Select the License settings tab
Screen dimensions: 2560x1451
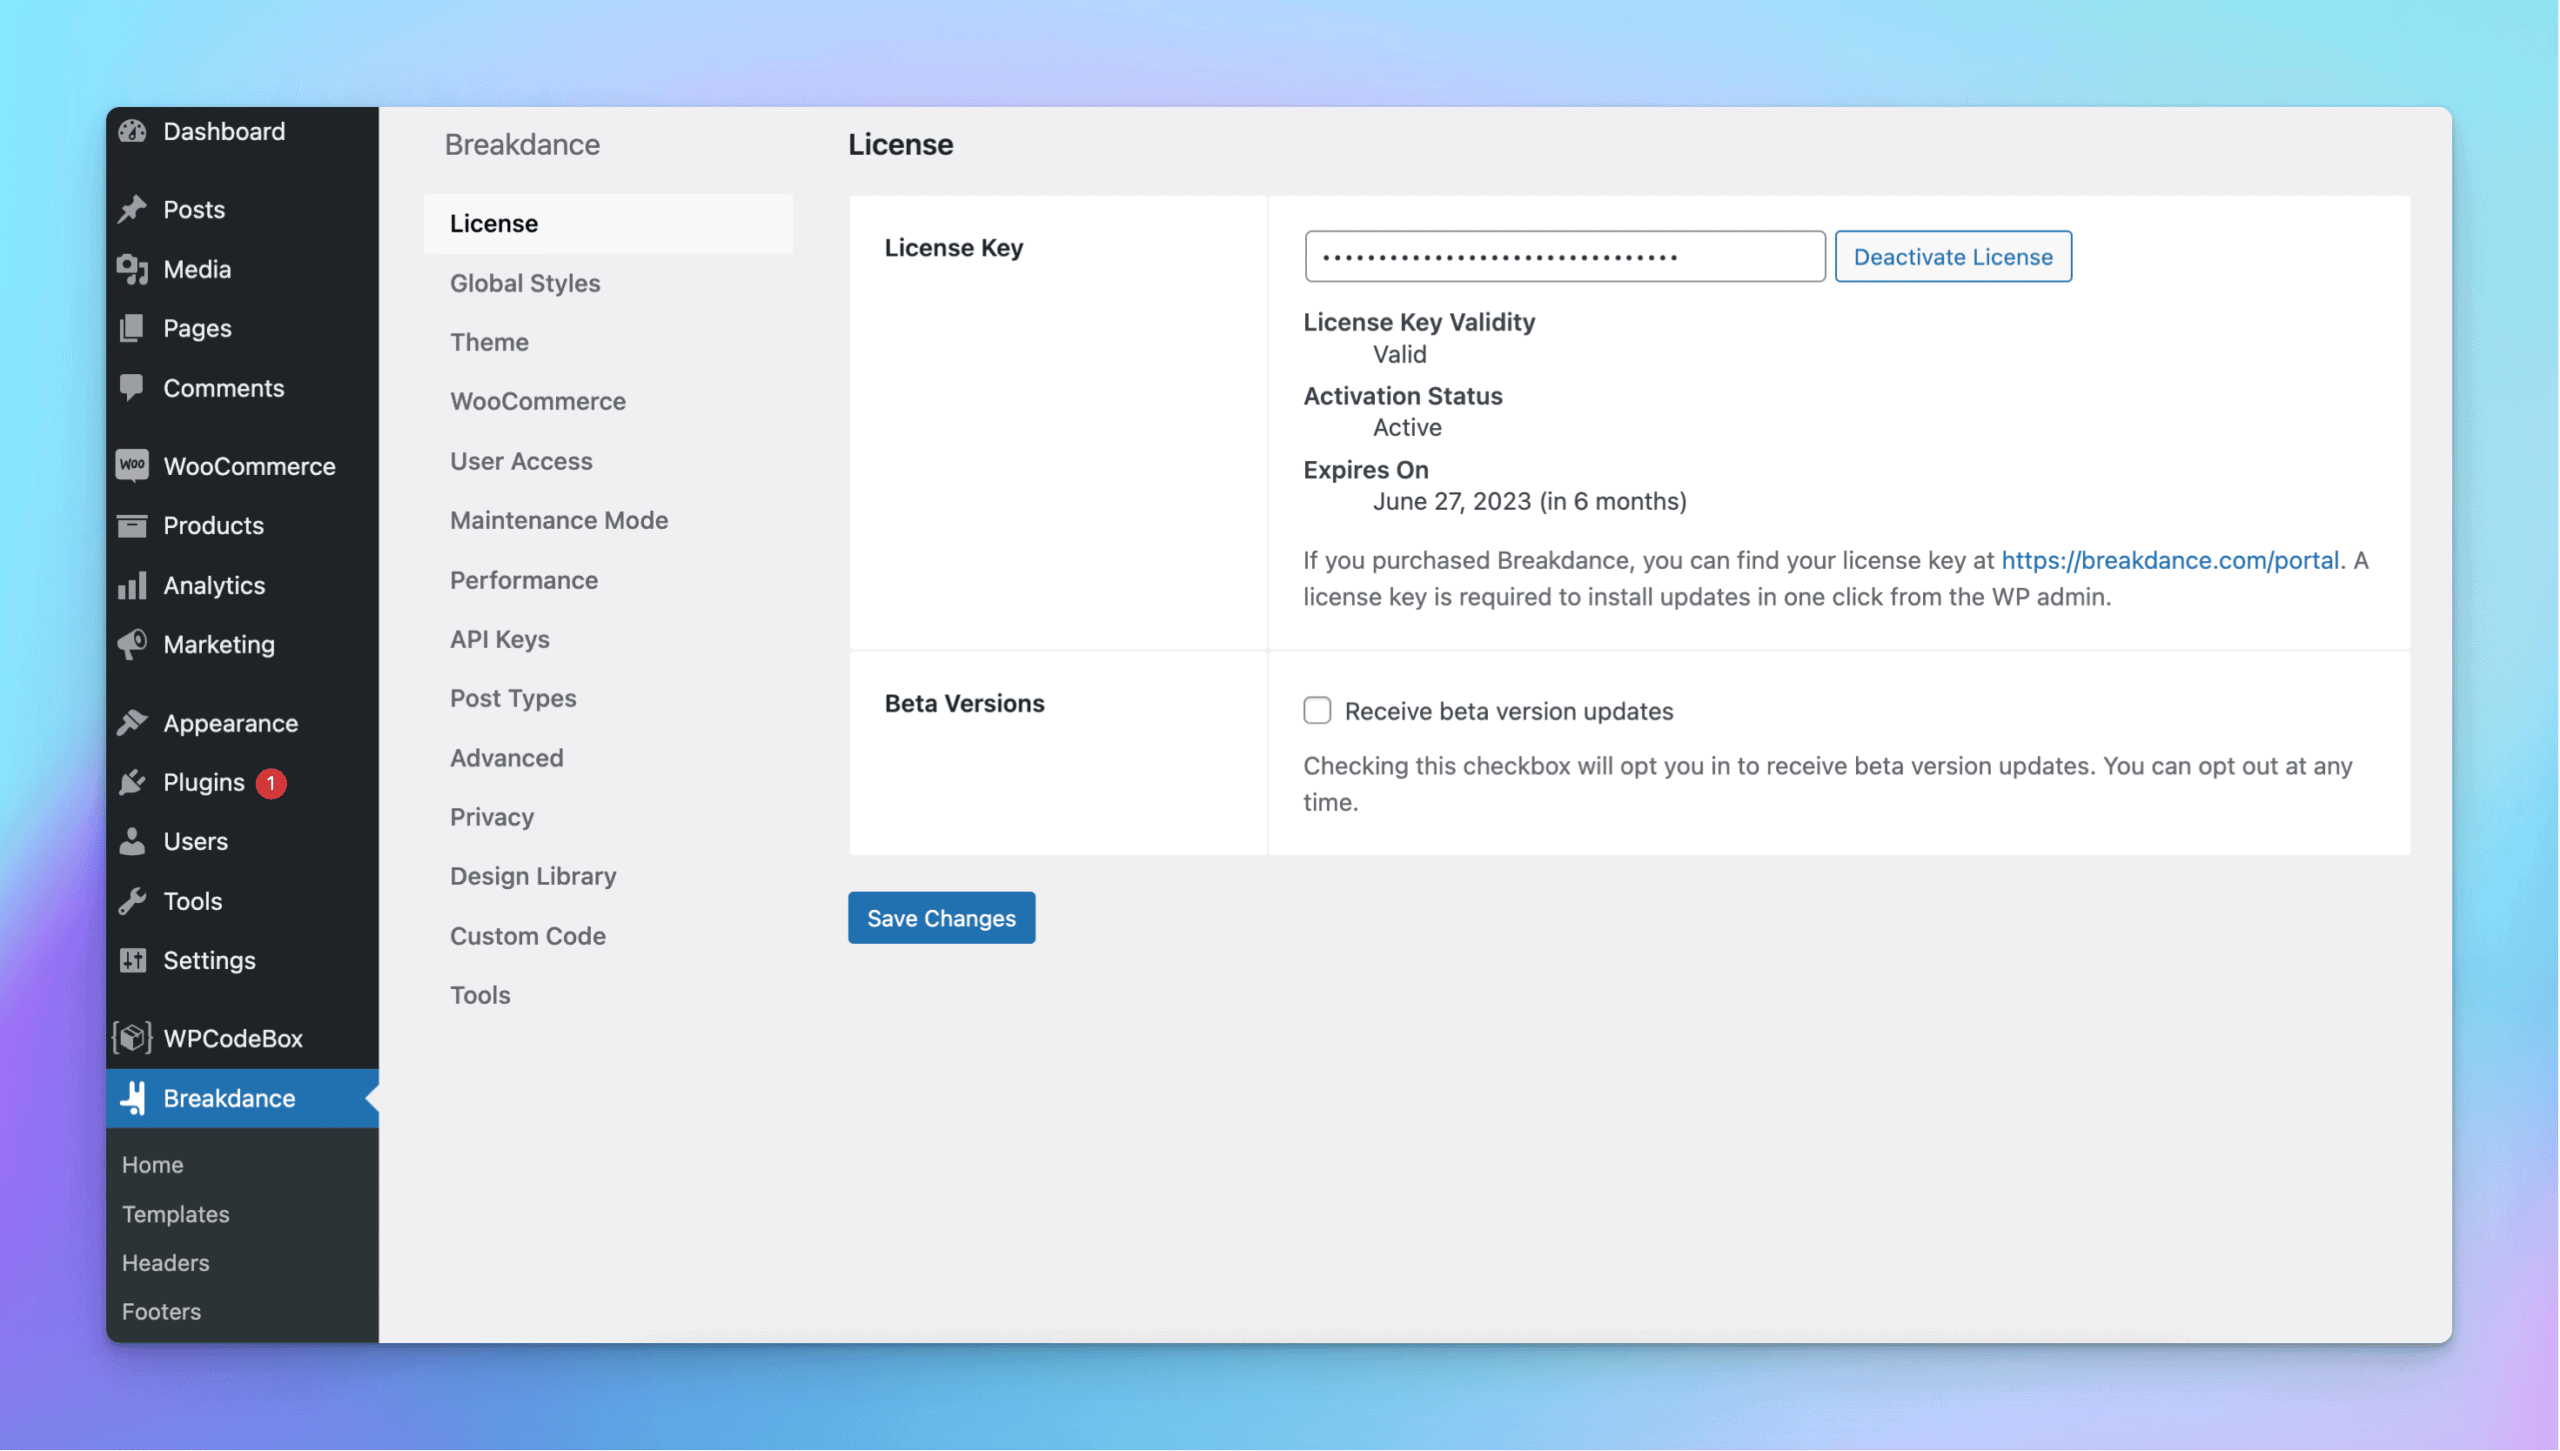[x=608, y=223]
